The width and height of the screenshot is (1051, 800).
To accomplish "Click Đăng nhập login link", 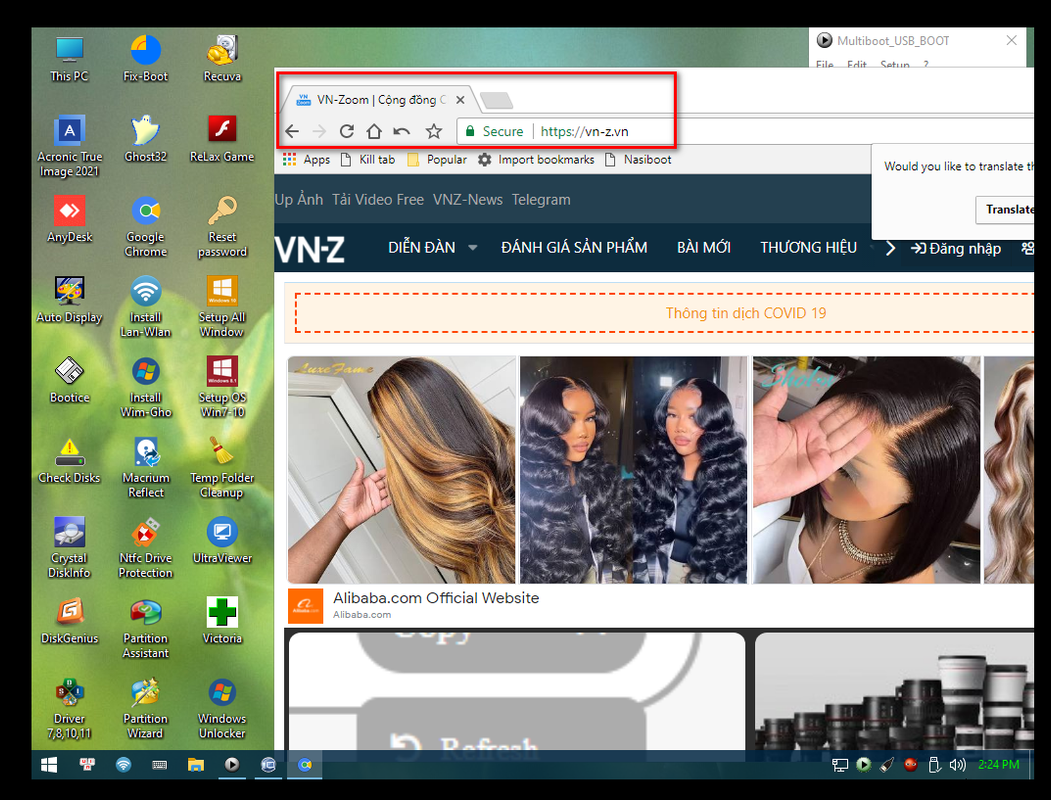I will point(956,249).
